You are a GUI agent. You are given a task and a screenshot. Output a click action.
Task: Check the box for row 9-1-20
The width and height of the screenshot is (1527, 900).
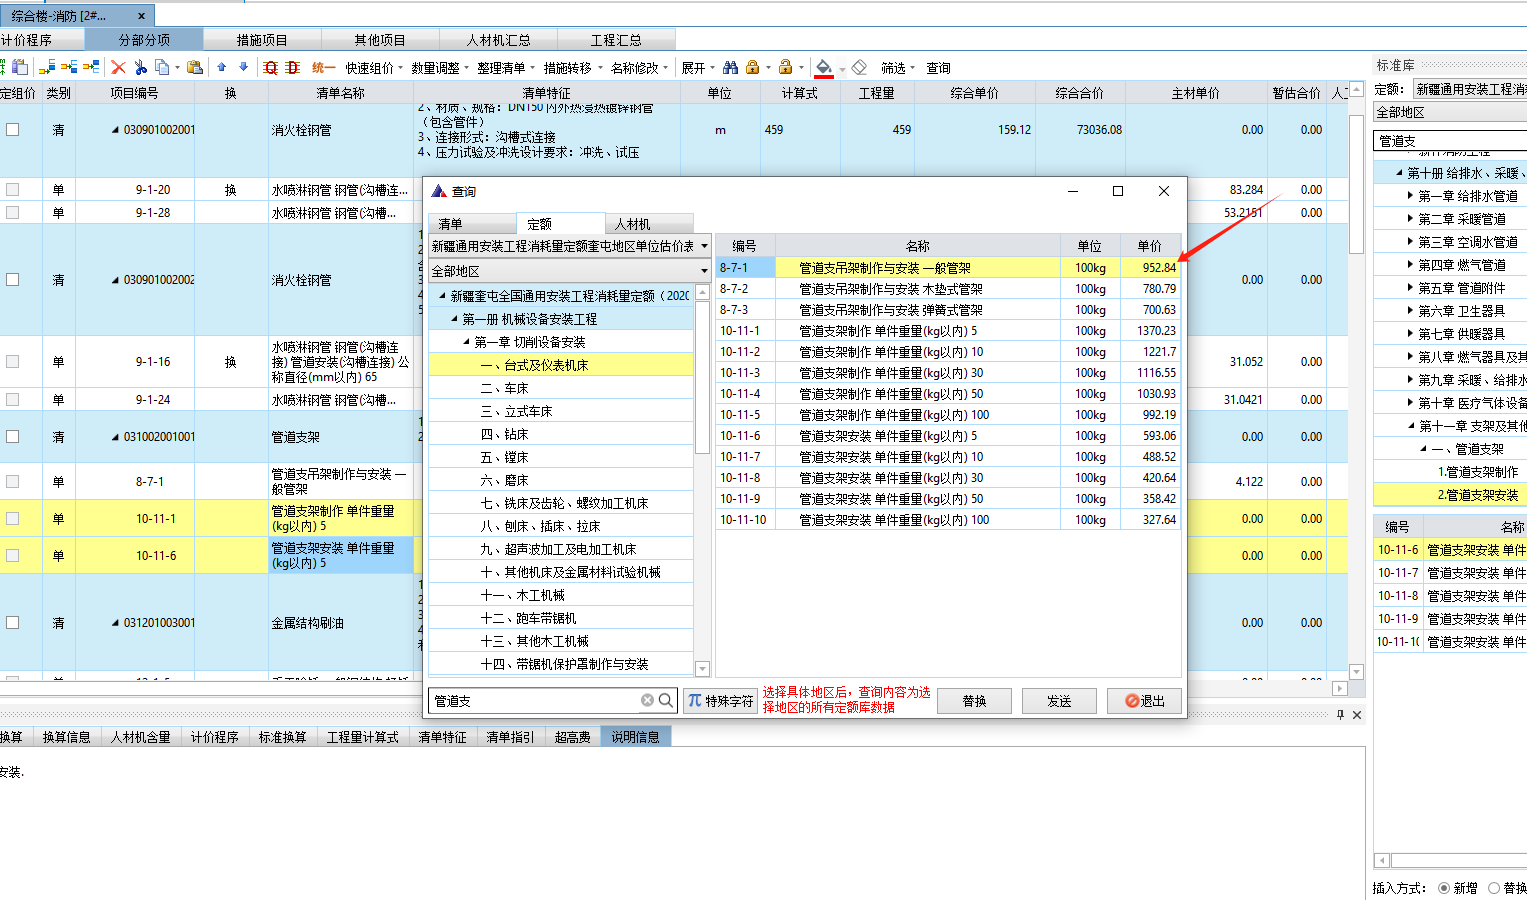coord(13,189)
